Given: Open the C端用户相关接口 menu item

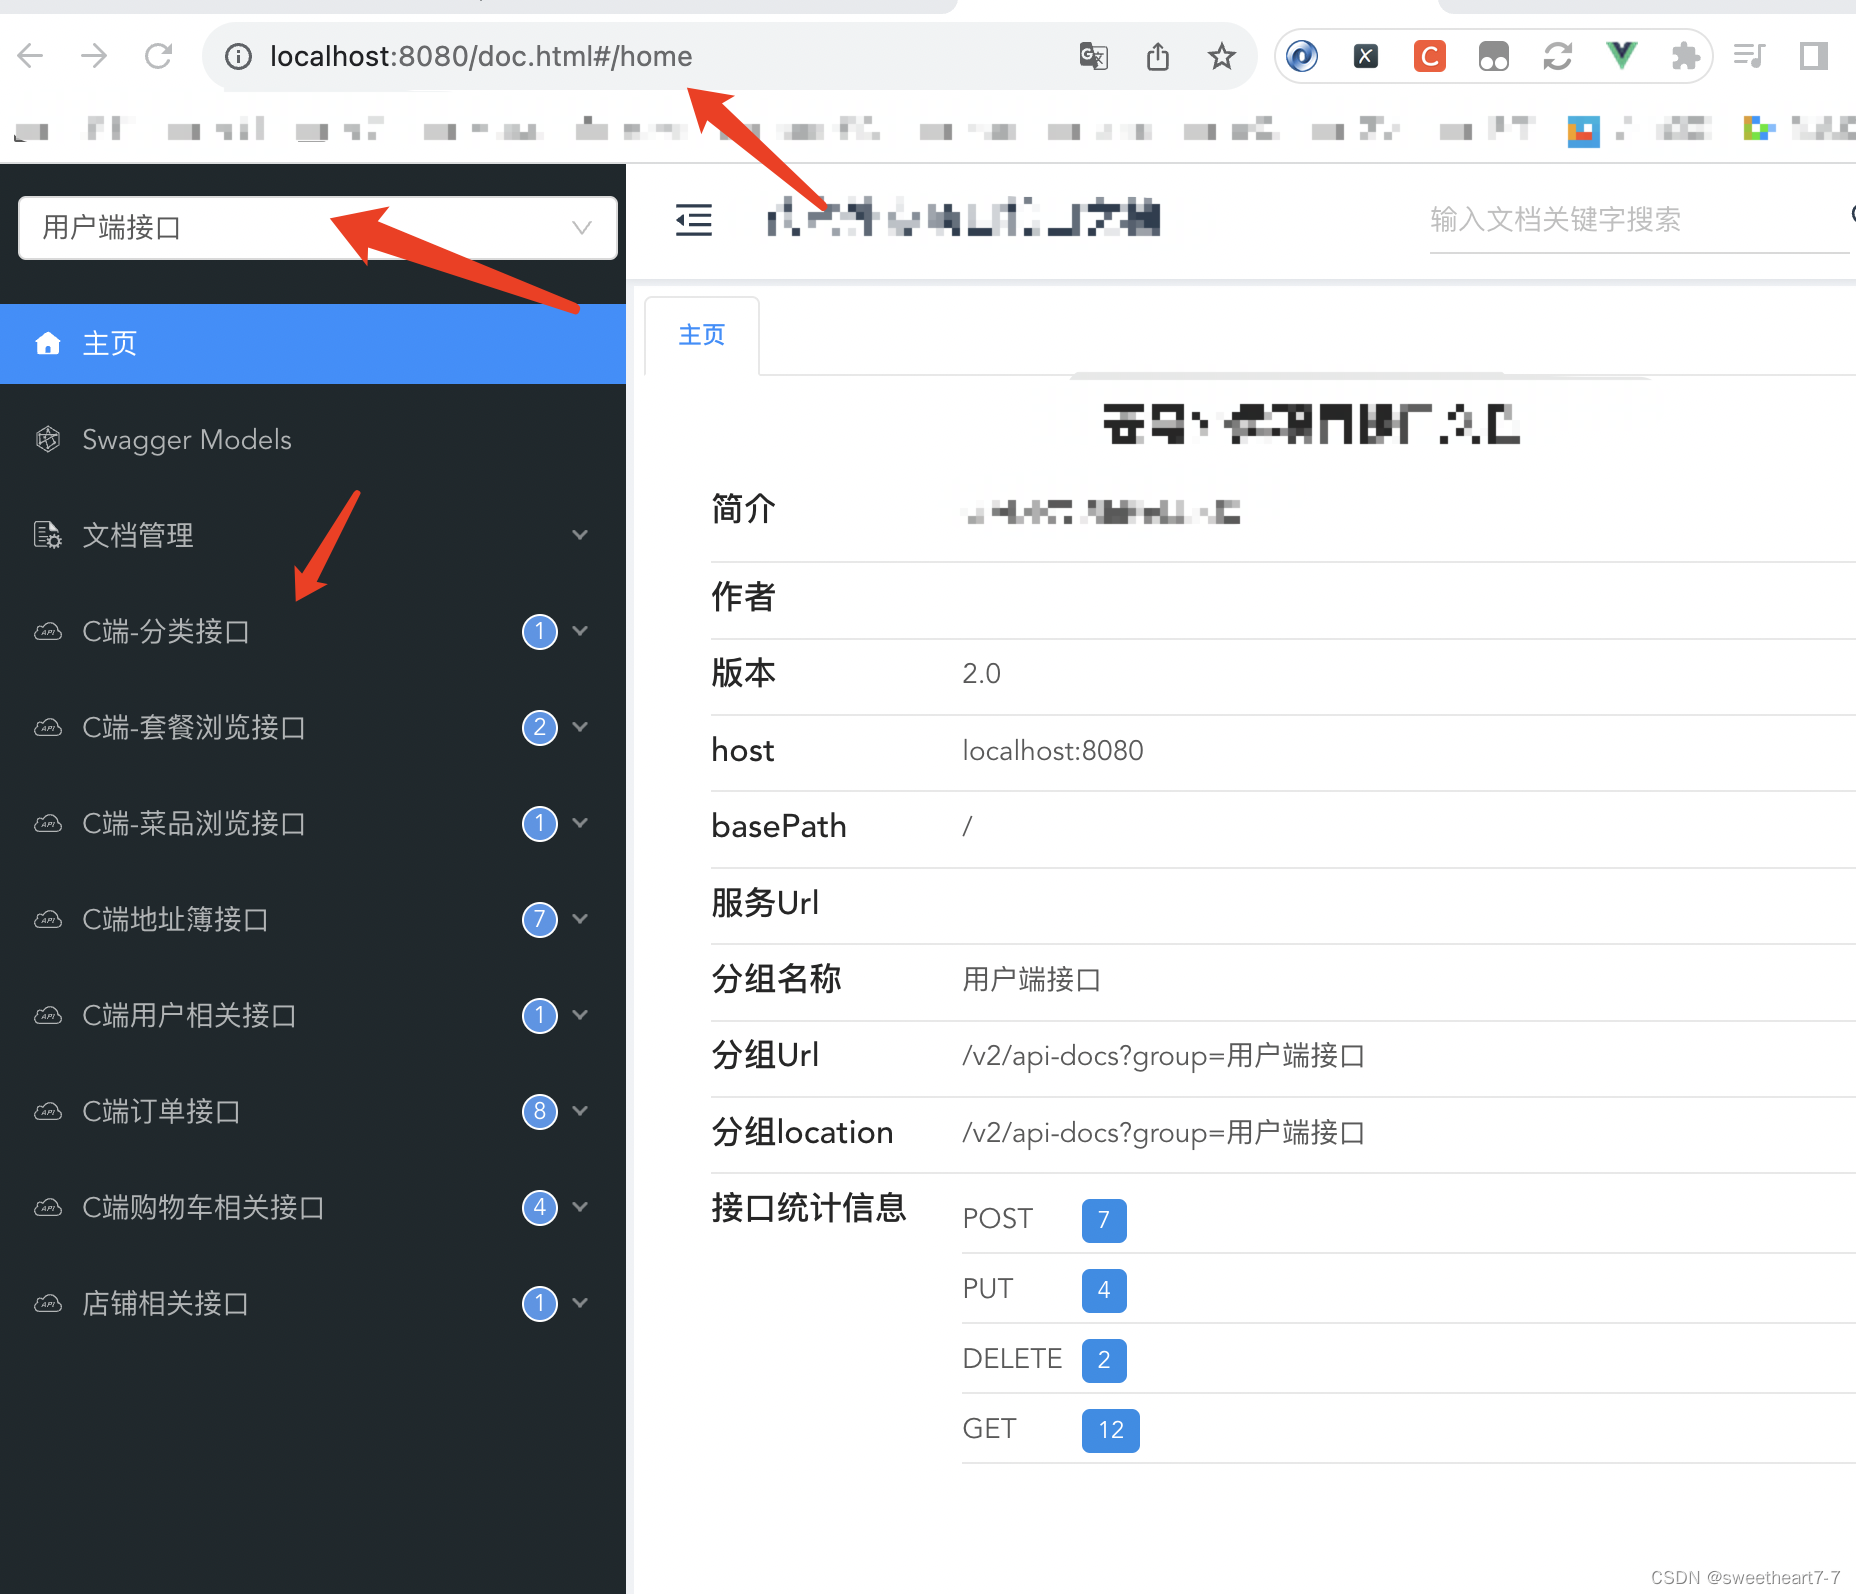Looking at the screenshot, I should coord(313,1016).
